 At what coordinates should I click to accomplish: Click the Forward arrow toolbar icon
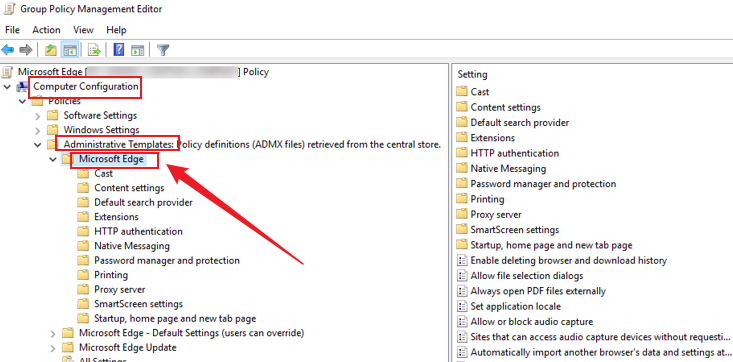tap(26, 50)
